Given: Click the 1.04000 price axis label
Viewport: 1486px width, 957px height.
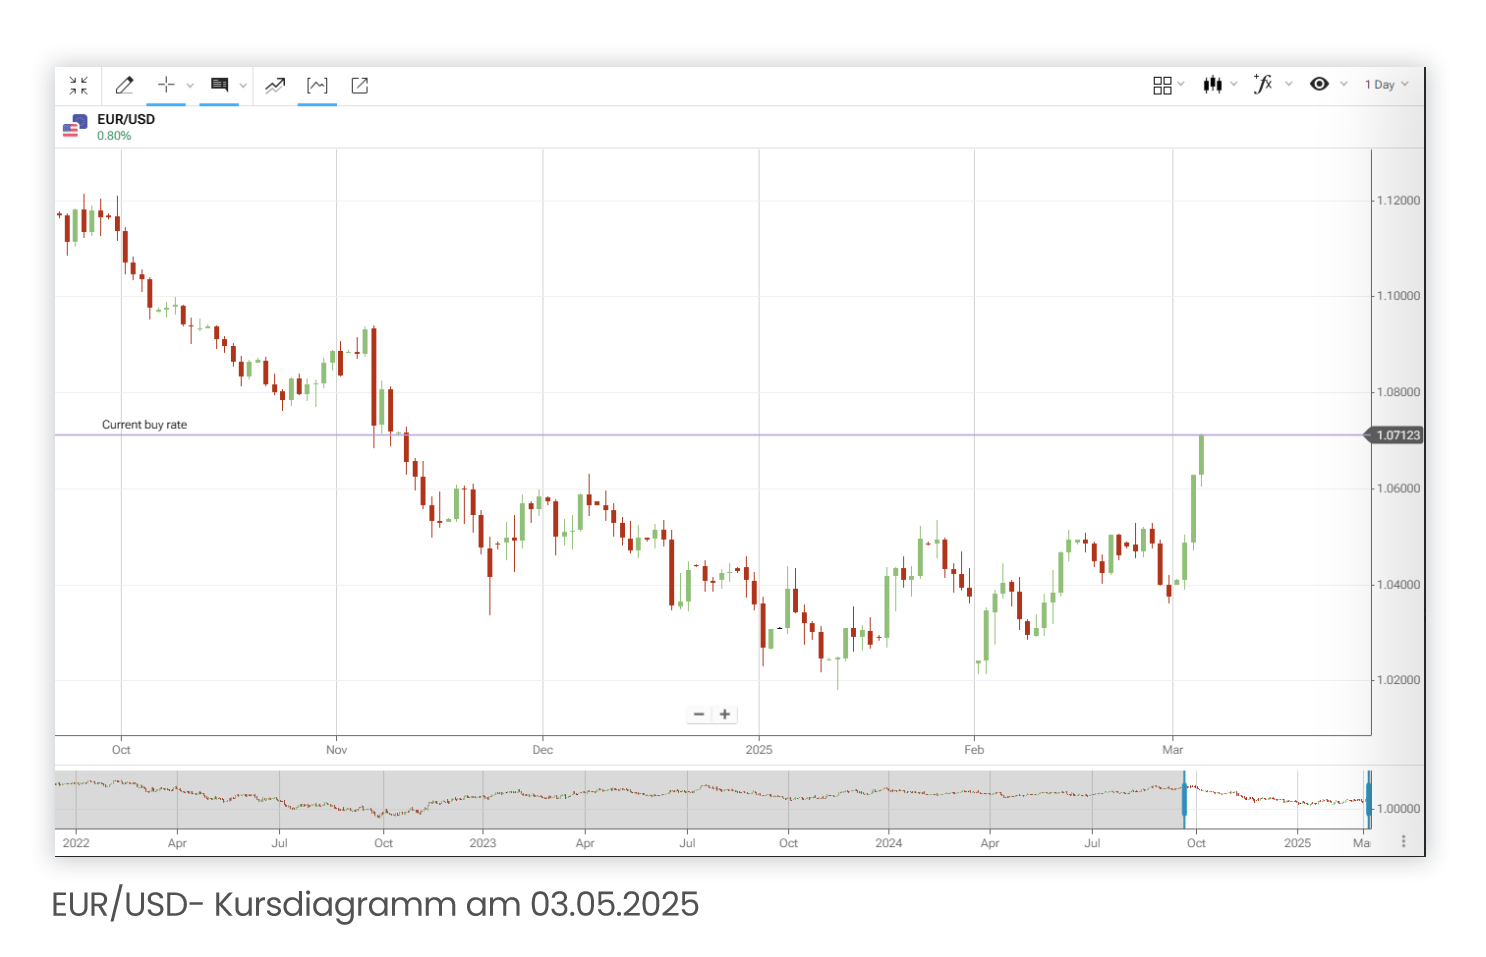Looking at the screenshot, I should pos(1398,585).
